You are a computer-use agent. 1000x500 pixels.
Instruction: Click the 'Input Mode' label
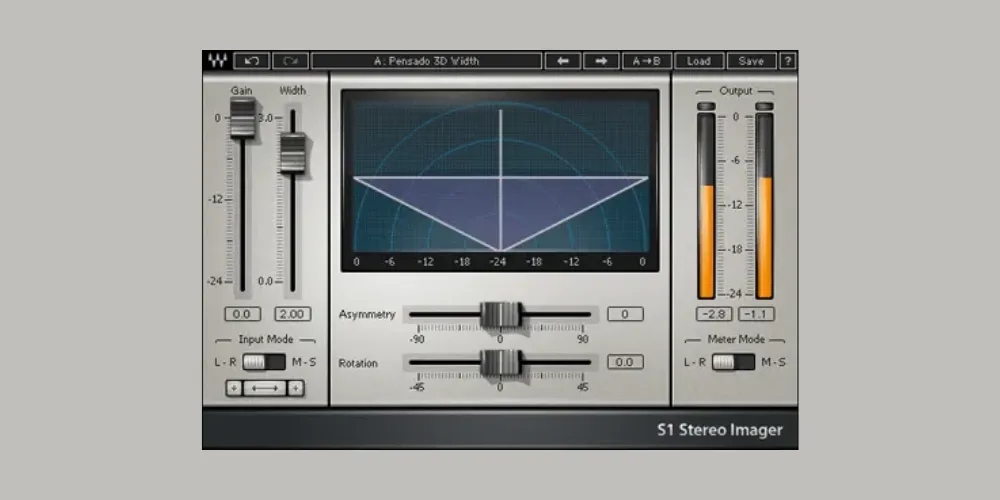coord(266,340)
